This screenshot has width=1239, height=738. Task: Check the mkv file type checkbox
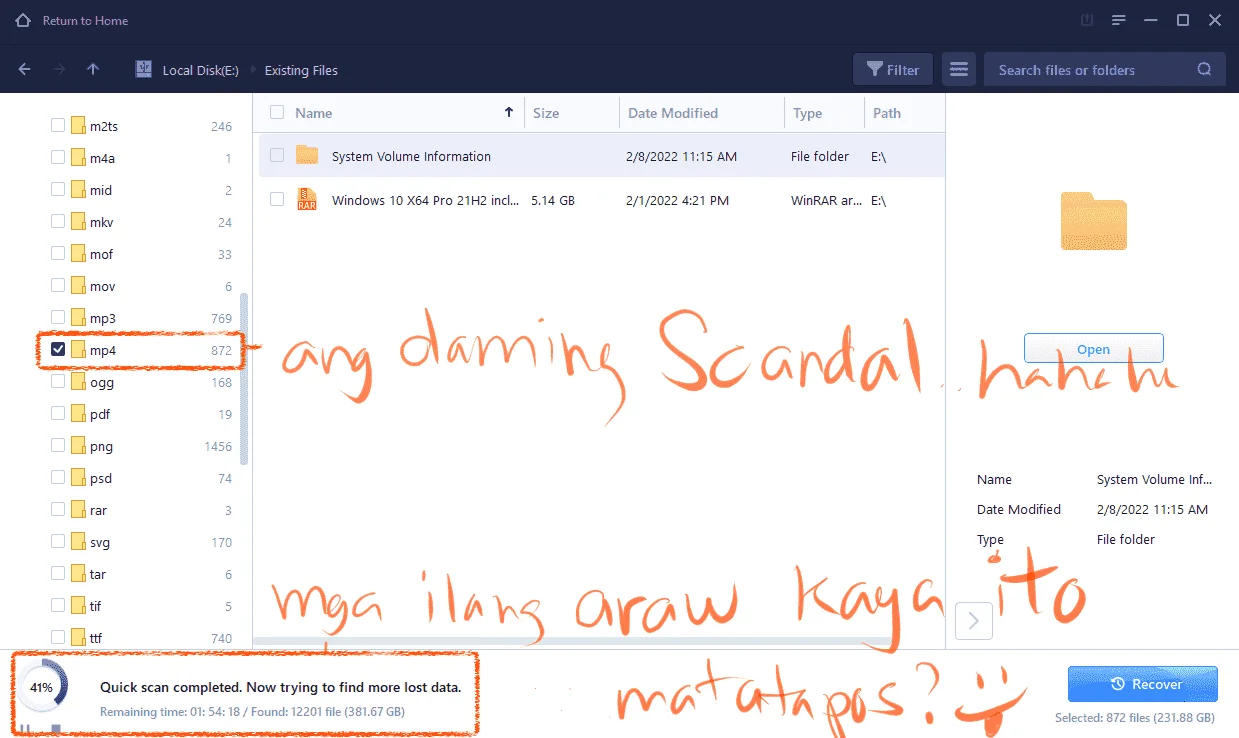[58, 222]
